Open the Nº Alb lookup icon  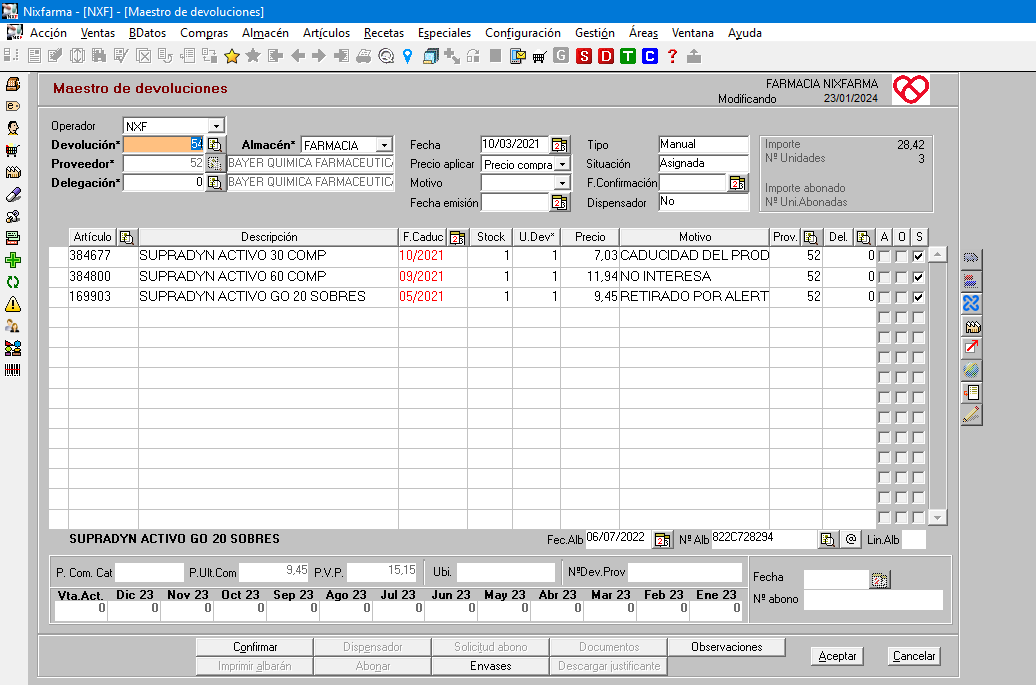pos(828,540)
